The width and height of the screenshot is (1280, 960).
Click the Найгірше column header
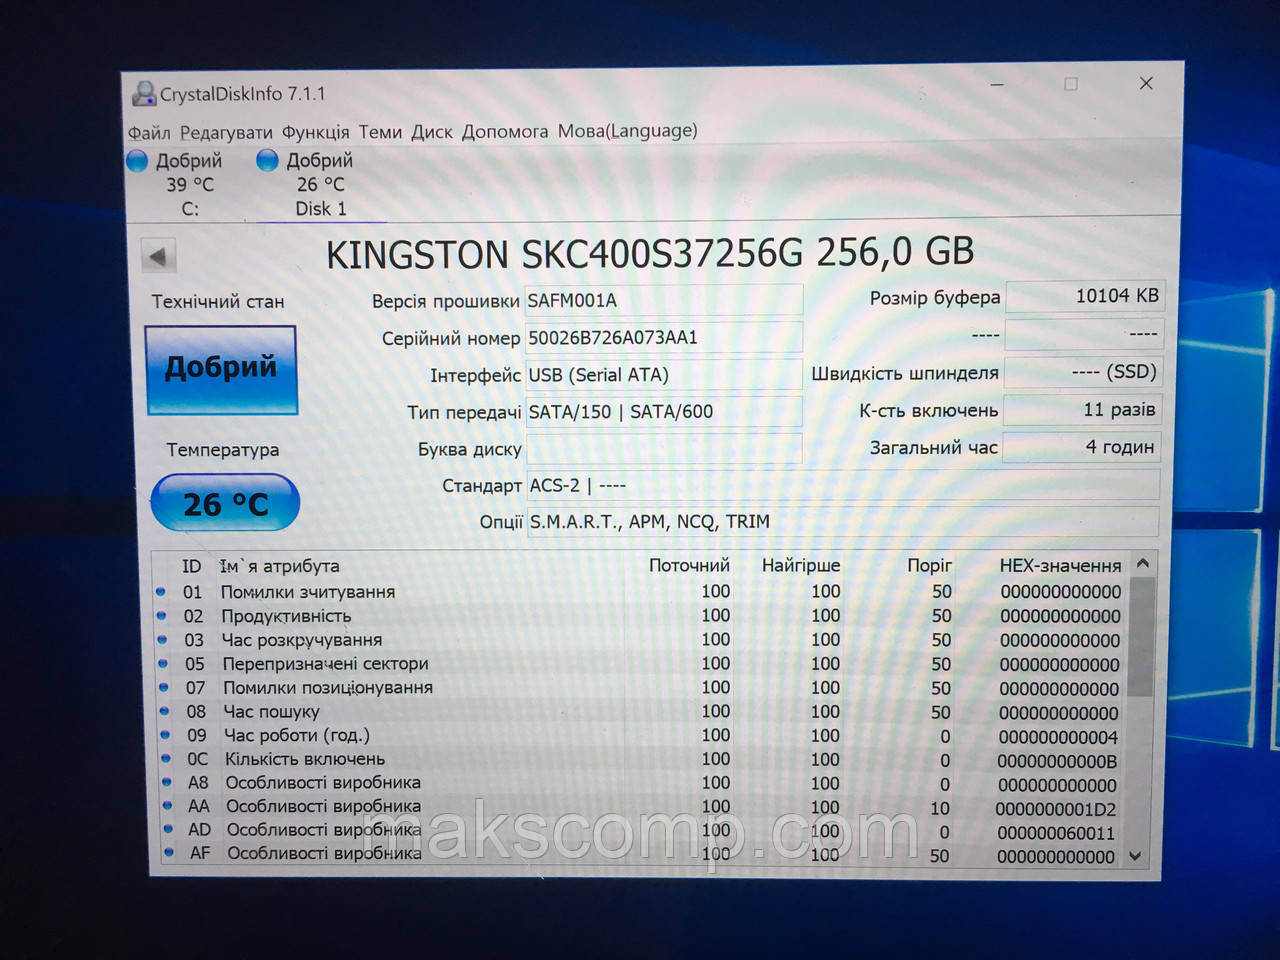pos(800,565)
